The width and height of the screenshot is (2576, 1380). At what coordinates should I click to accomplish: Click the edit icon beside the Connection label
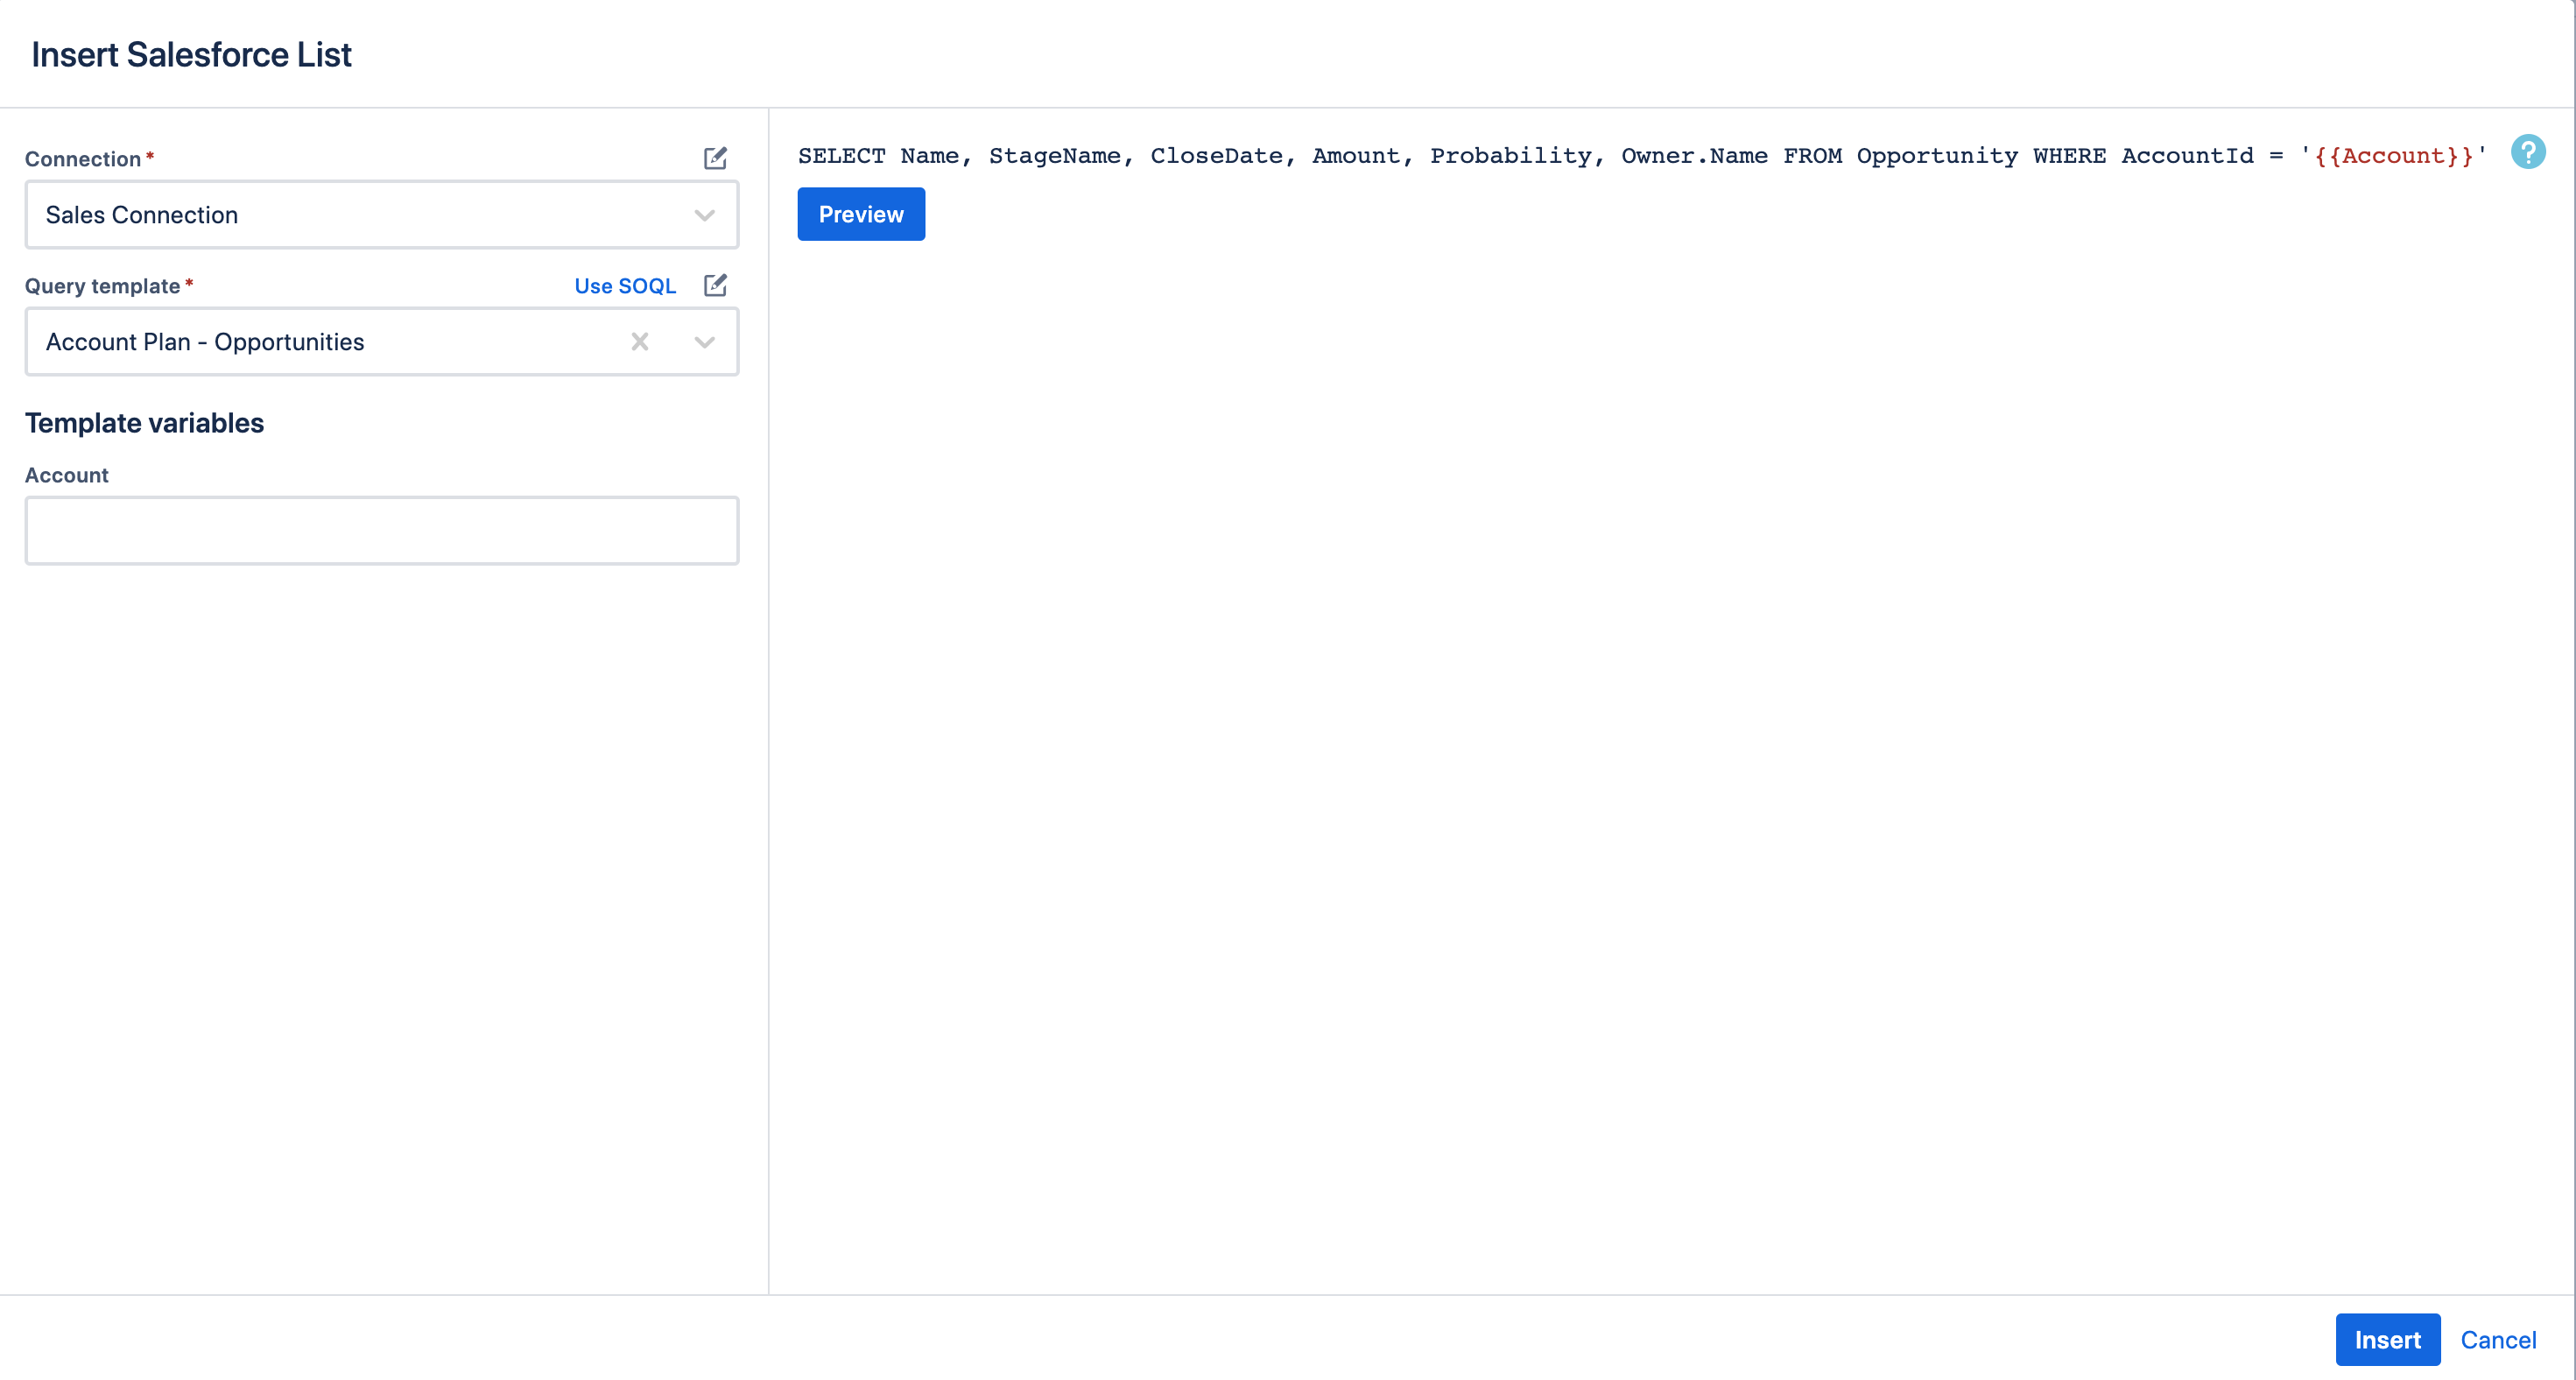[715, 158]
